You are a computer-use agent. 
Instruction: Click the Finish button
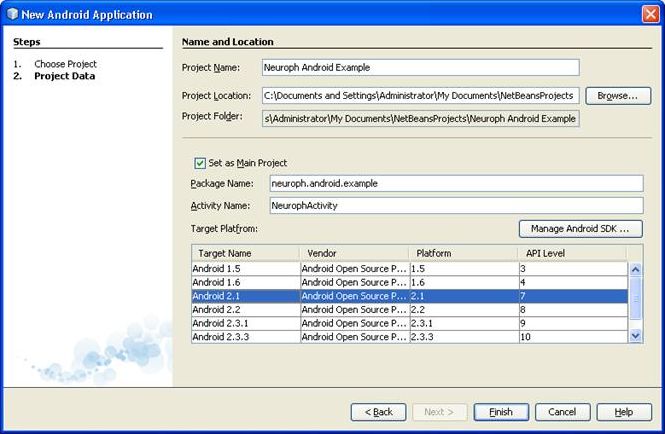point(501,412)
